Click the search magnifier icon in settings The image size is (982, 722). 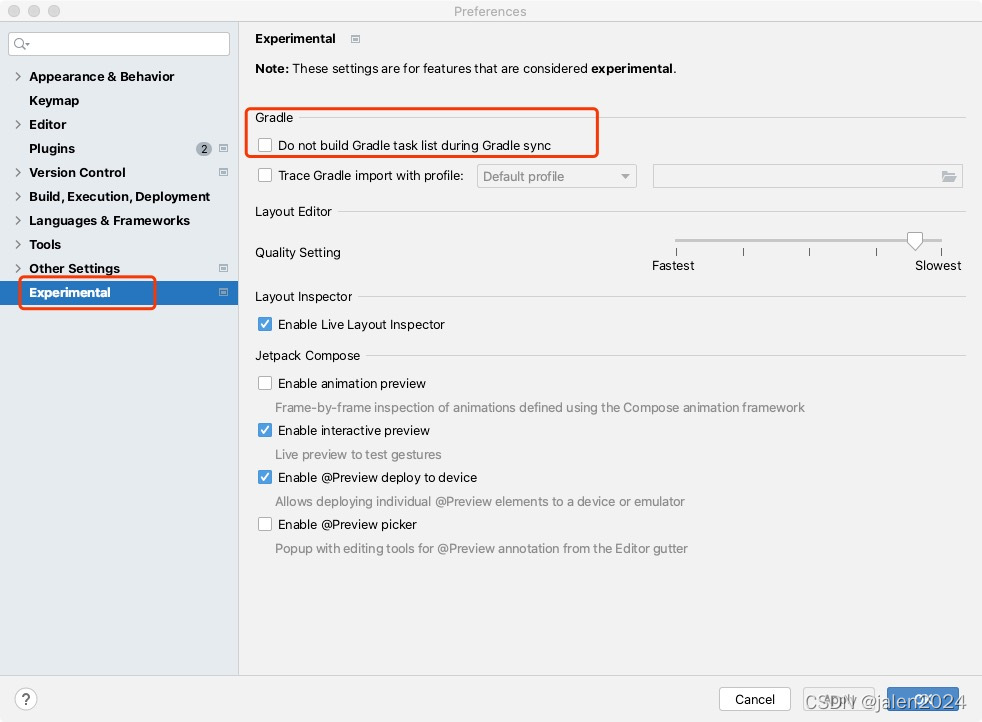pyautogui.click(x=21, y=44)
